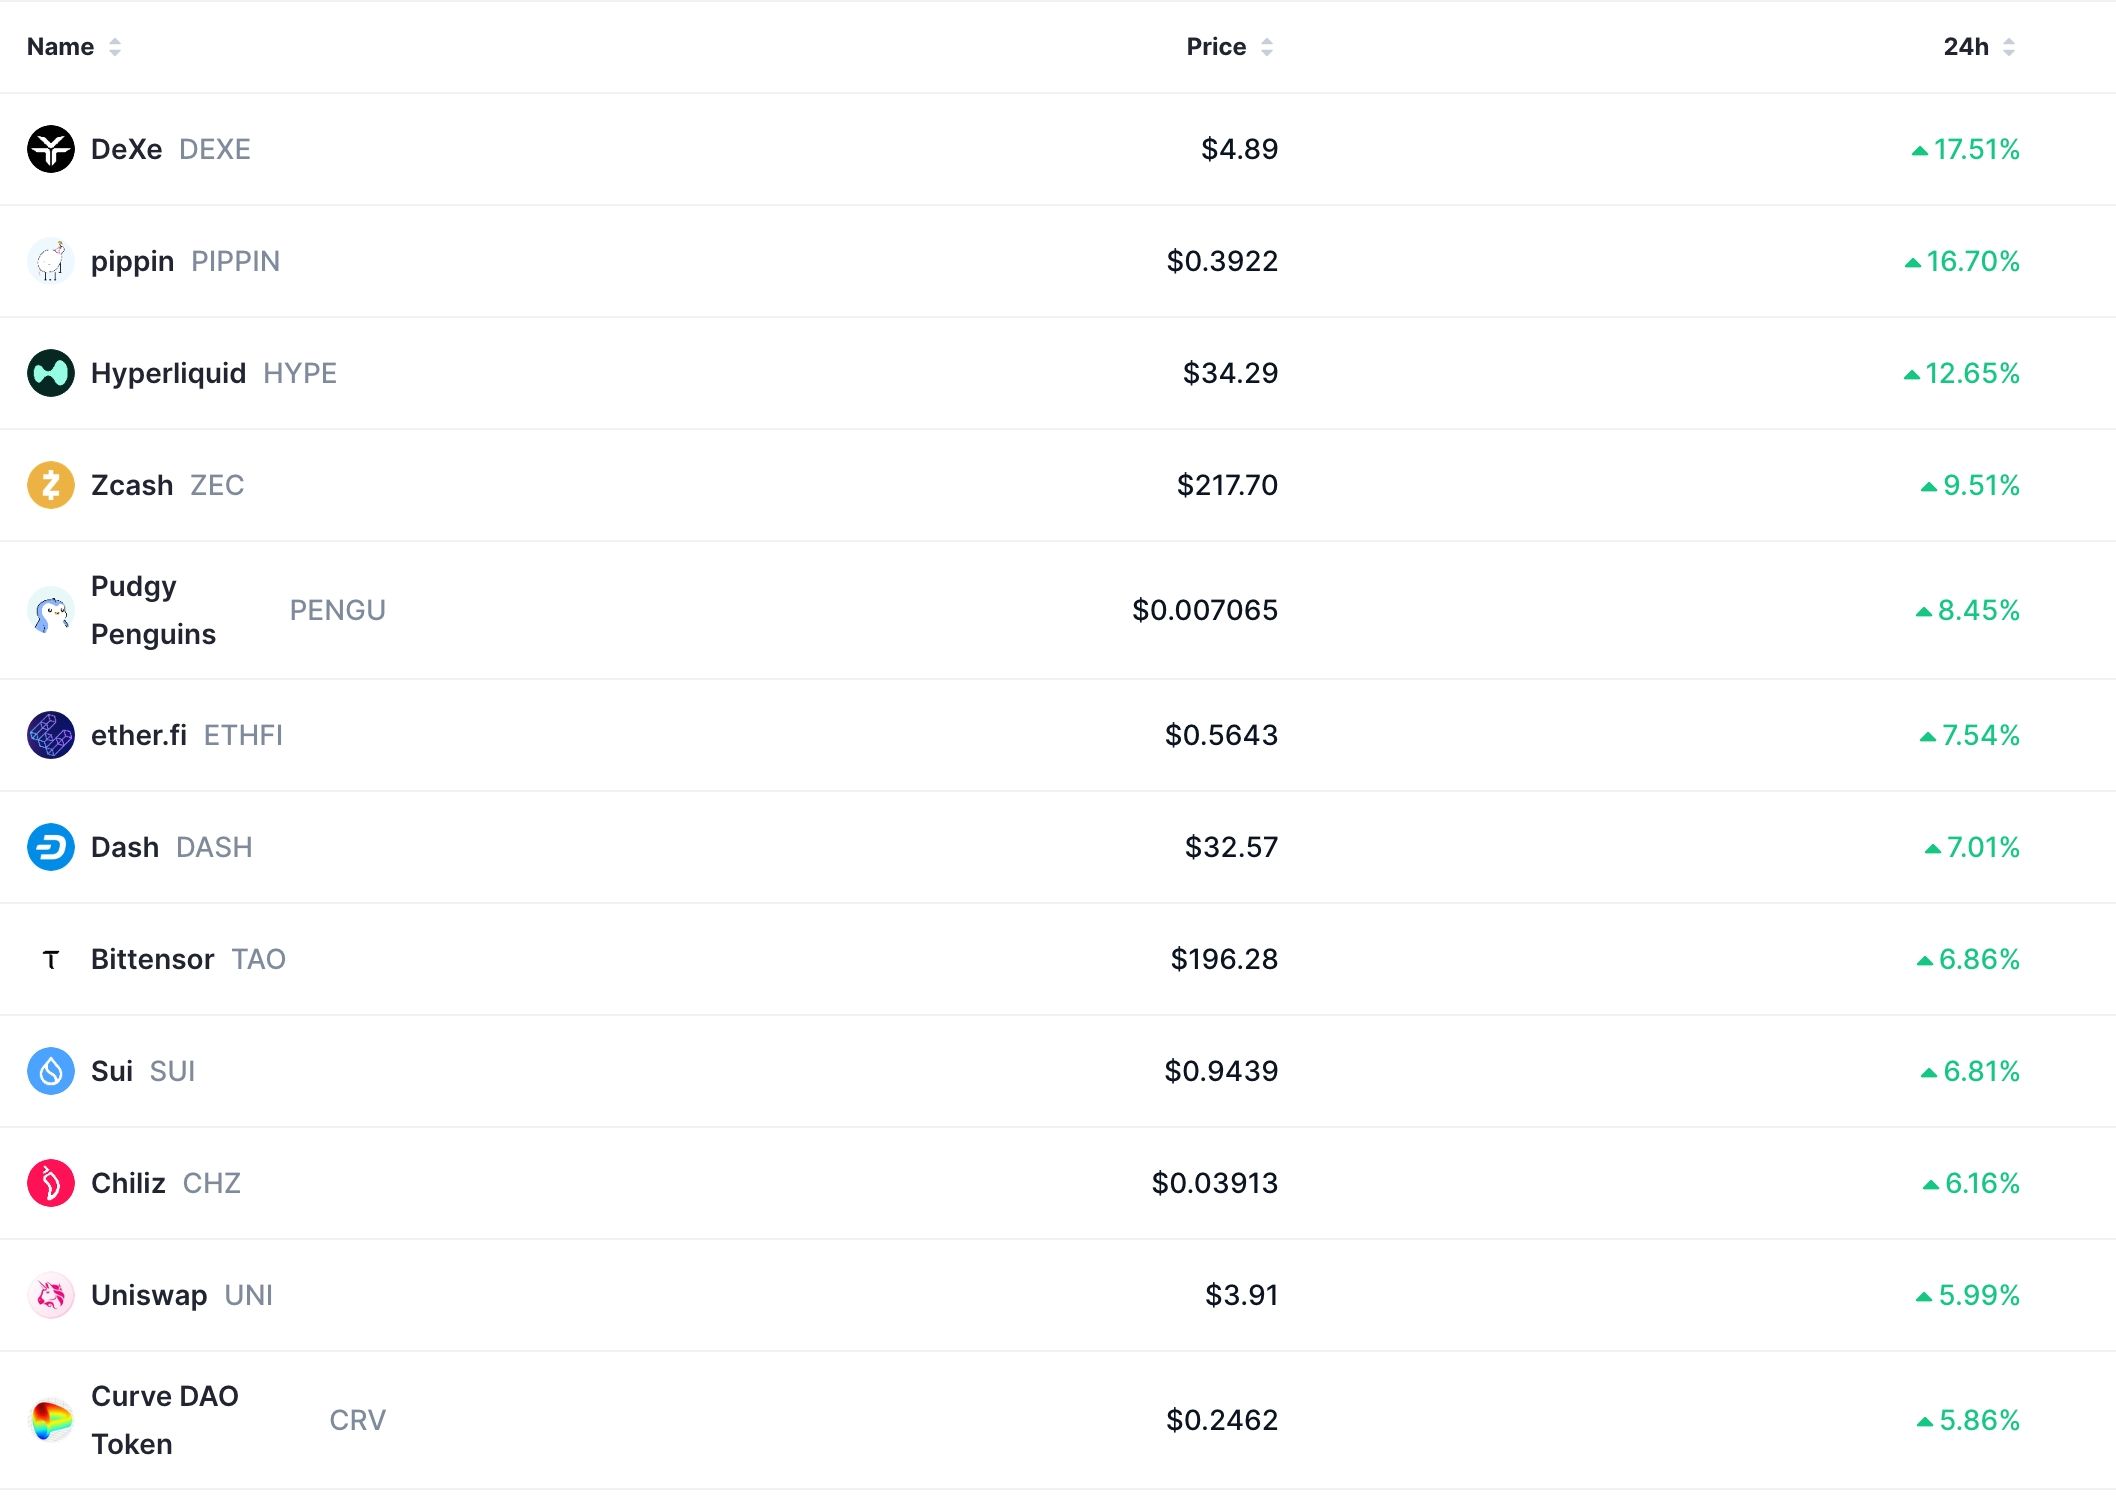
Task: Open the Hyperliquid coin name link
Action: click(168, 373)
